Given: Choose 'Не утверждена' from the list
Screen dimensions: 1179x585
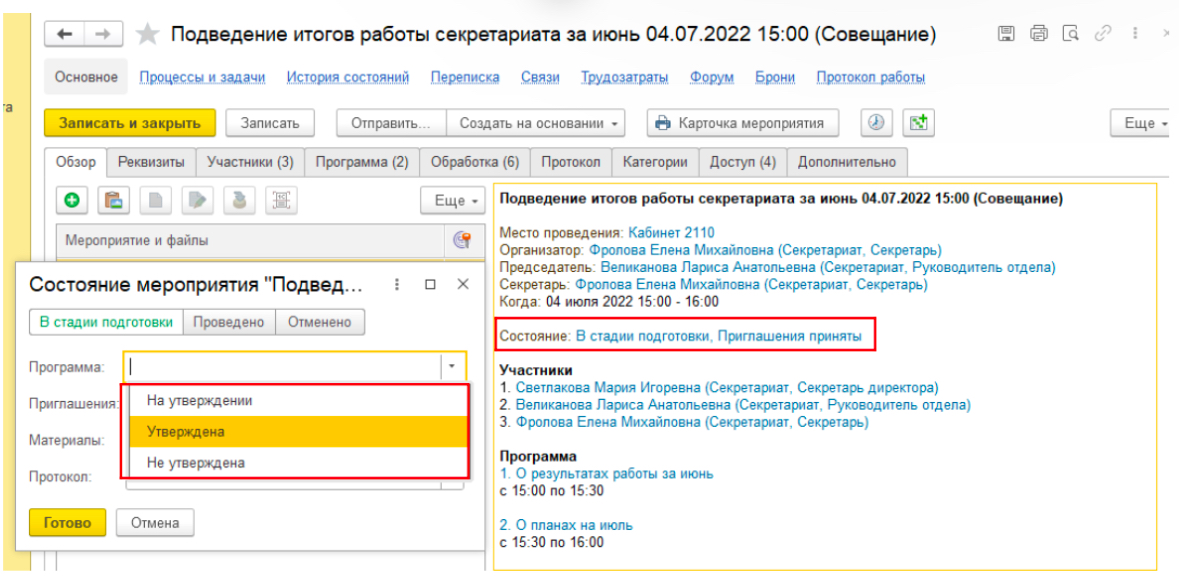Looking at the screenshot, I should [299, 462].
